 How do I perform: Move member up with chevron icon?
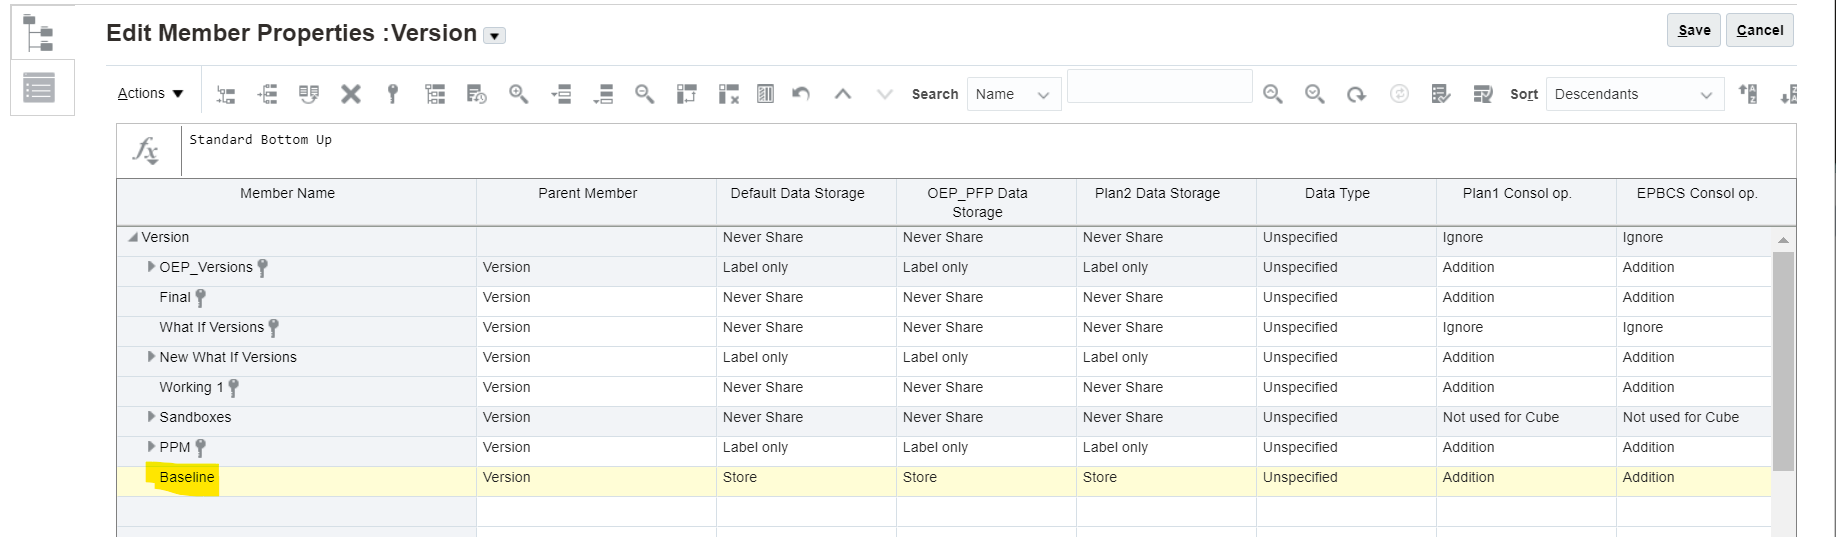coord(843,94)
